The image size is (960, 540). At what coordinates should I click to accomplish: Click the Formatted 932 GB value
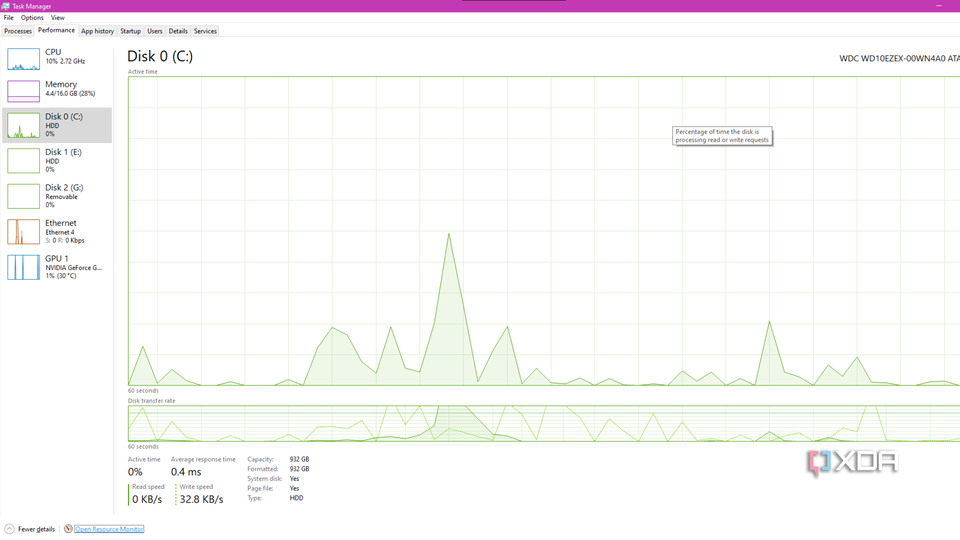[299, 469]
